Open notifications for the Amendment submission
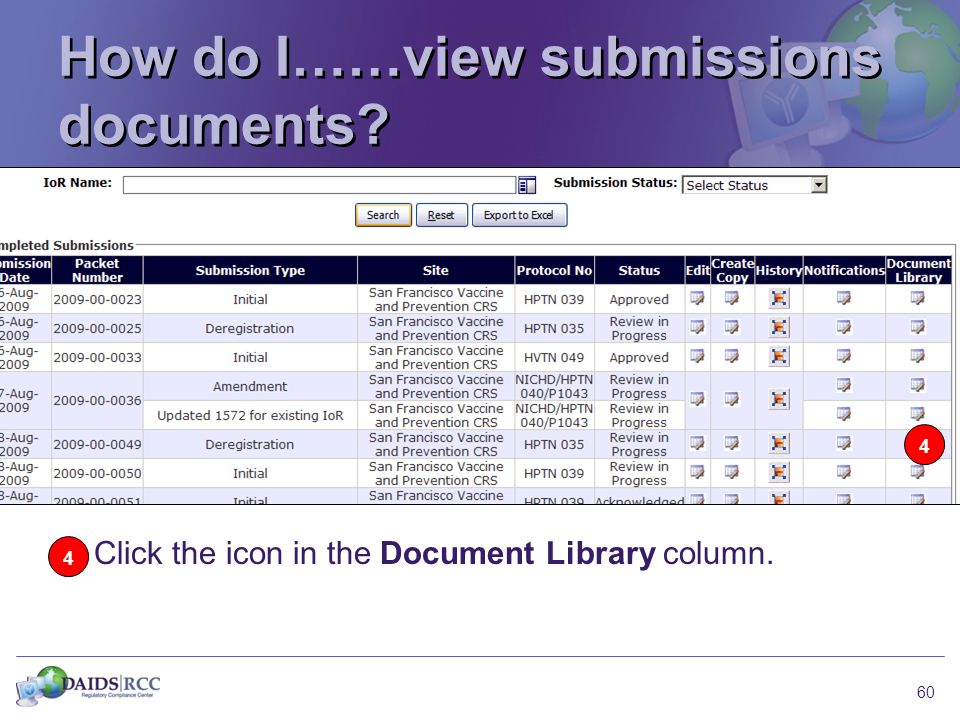Screen dimensions: 960x720 tap(844, 385)
